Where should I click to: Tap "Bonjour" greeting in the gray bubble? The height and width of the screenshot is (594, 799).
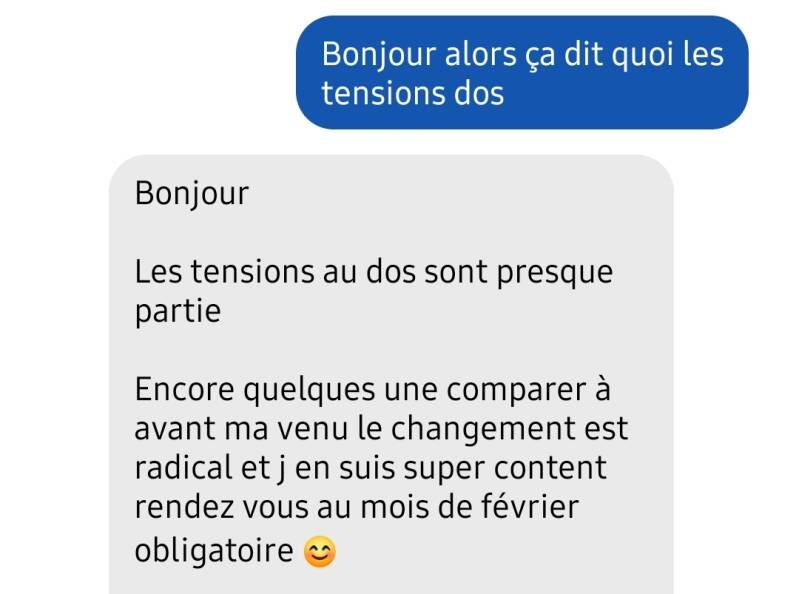coord(192,194)
